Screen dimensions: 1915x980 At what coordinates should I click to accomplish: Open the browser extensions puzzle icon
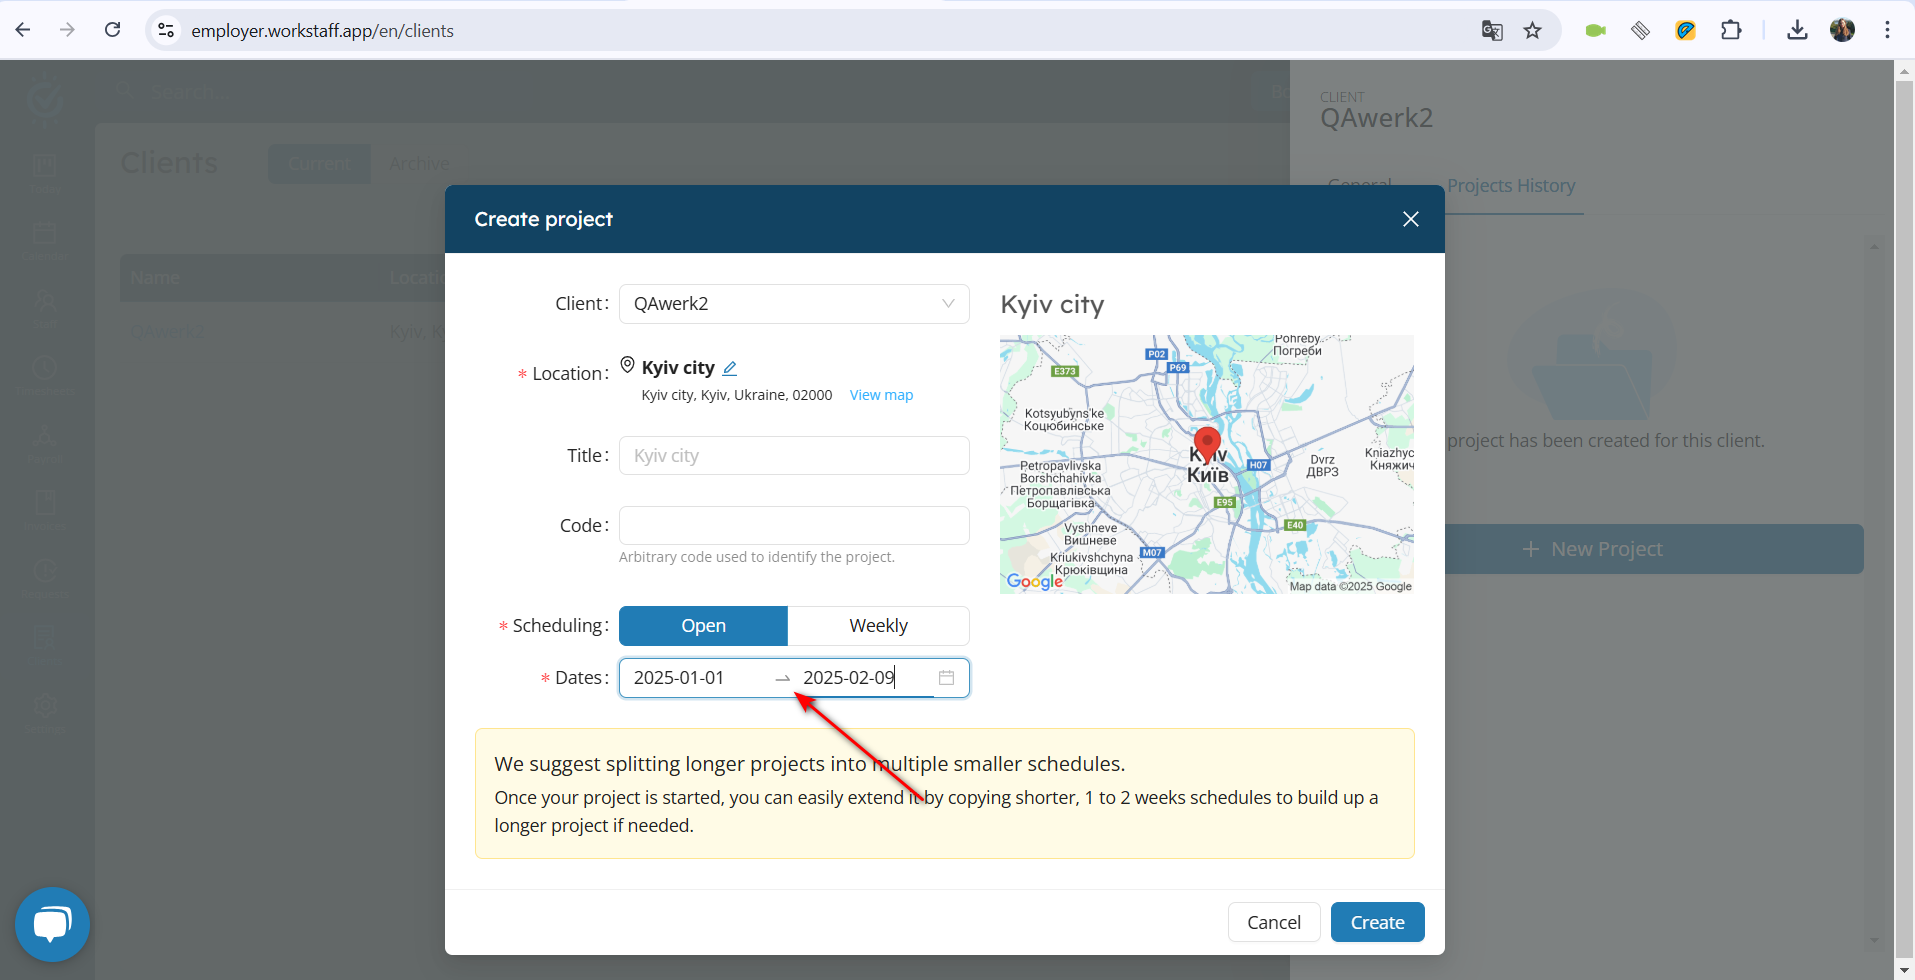pos(1731,30)
